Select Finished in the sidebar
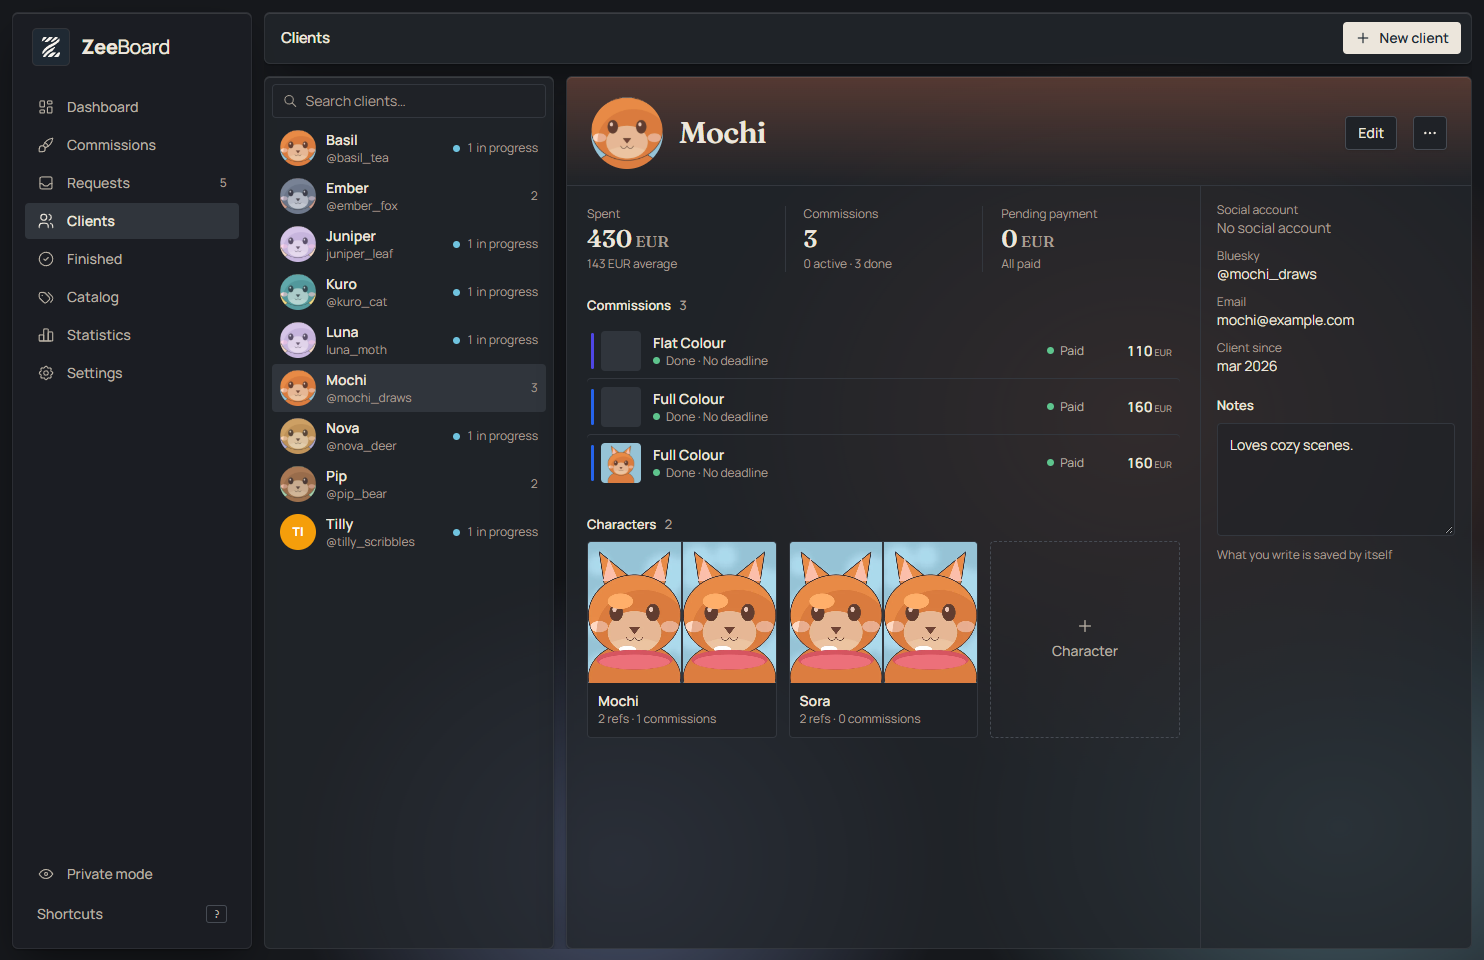 point(132,259)
